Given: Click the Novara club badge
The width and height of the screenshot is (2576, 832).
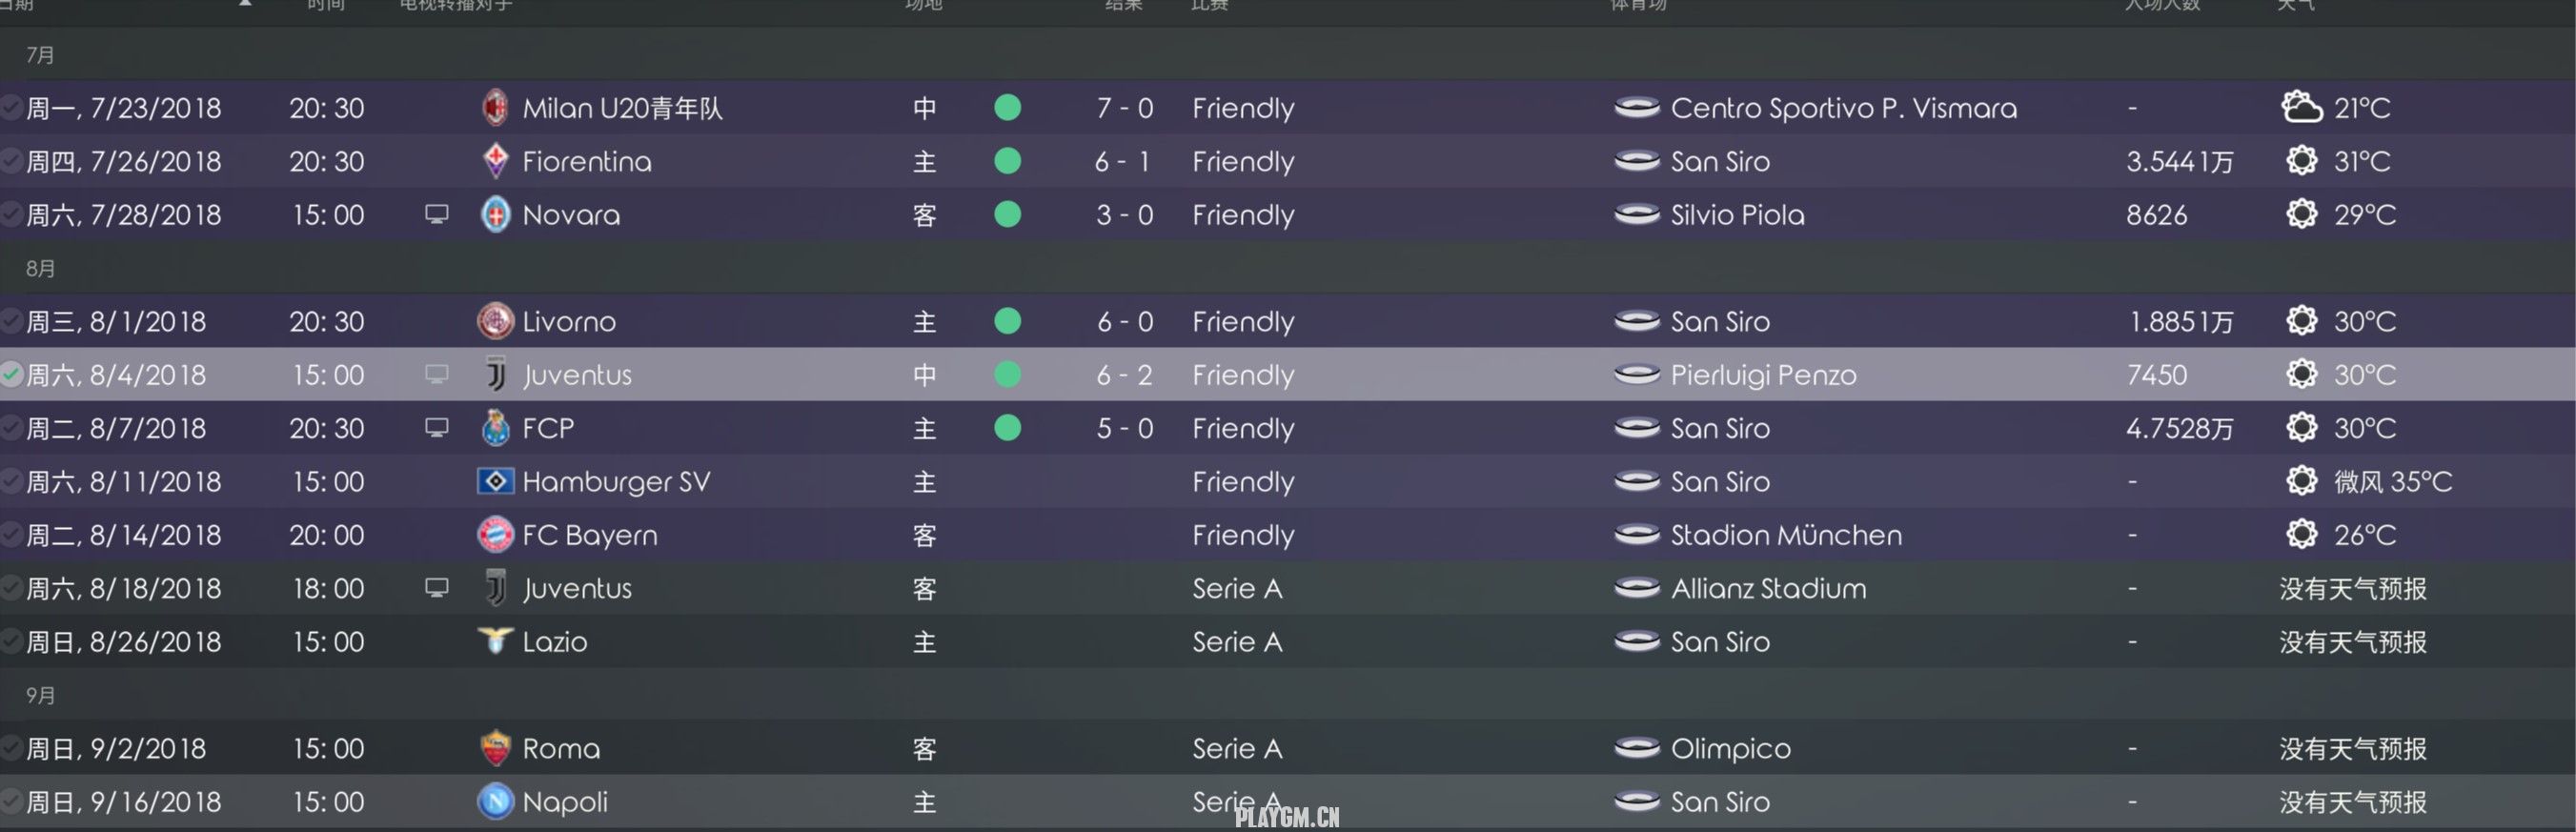Looking at the screenshot, I should (x=495, y=214).
